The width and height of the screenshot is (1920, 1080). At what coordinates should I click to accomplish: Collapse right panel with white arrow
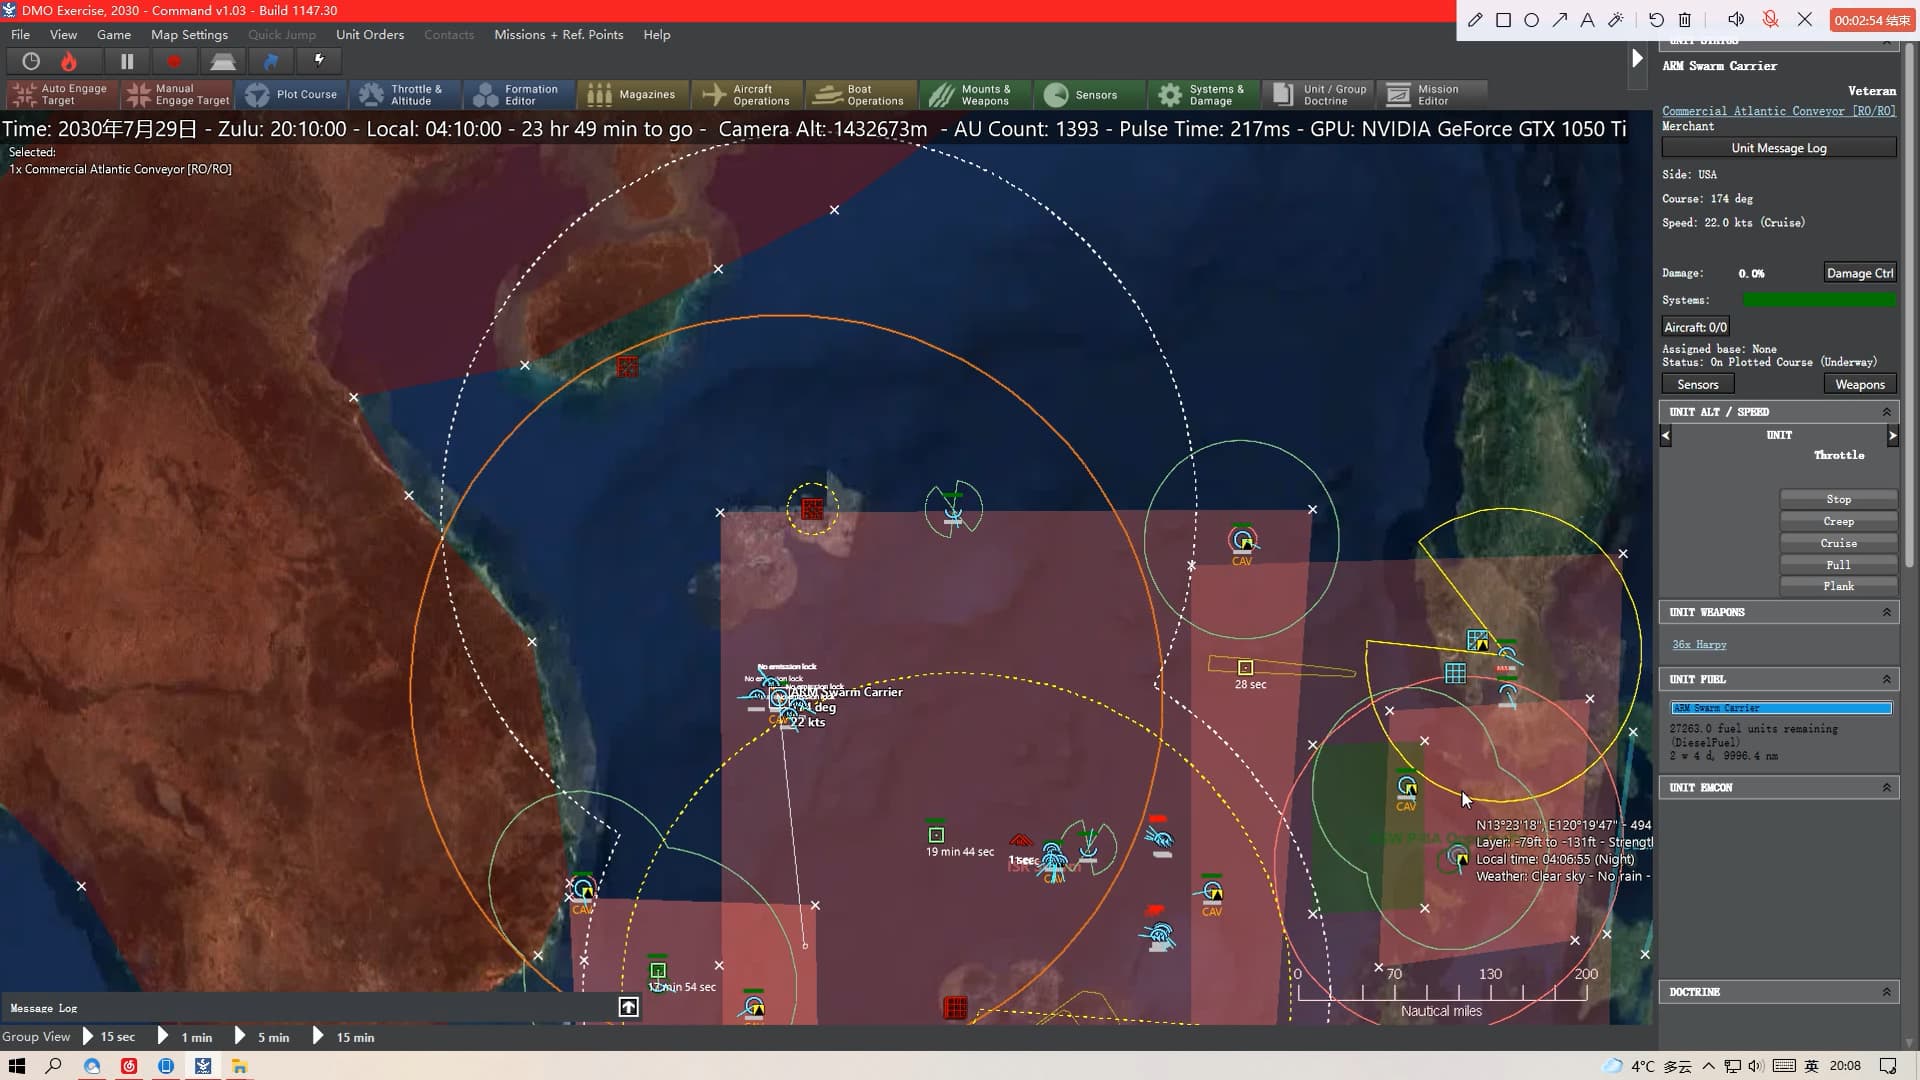point(1637,59)
